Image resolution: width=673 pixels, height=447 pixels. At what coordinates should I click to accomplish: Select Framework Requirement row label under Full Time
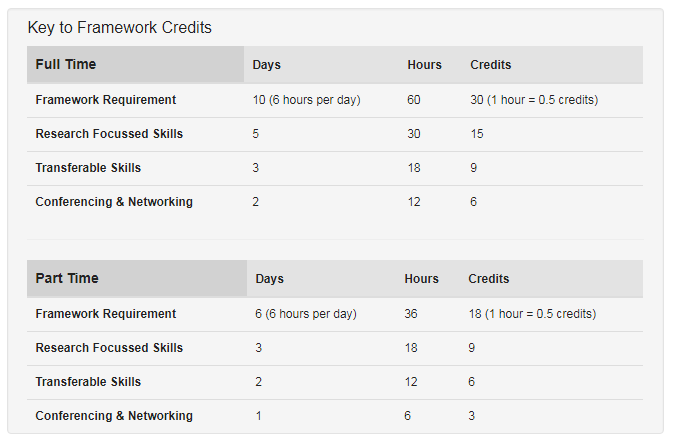coord(106,100)
